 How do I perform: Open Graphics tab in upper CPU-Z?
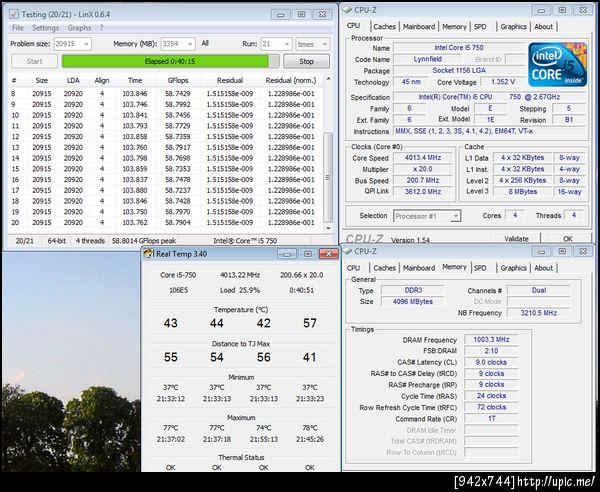coord(514,27)
